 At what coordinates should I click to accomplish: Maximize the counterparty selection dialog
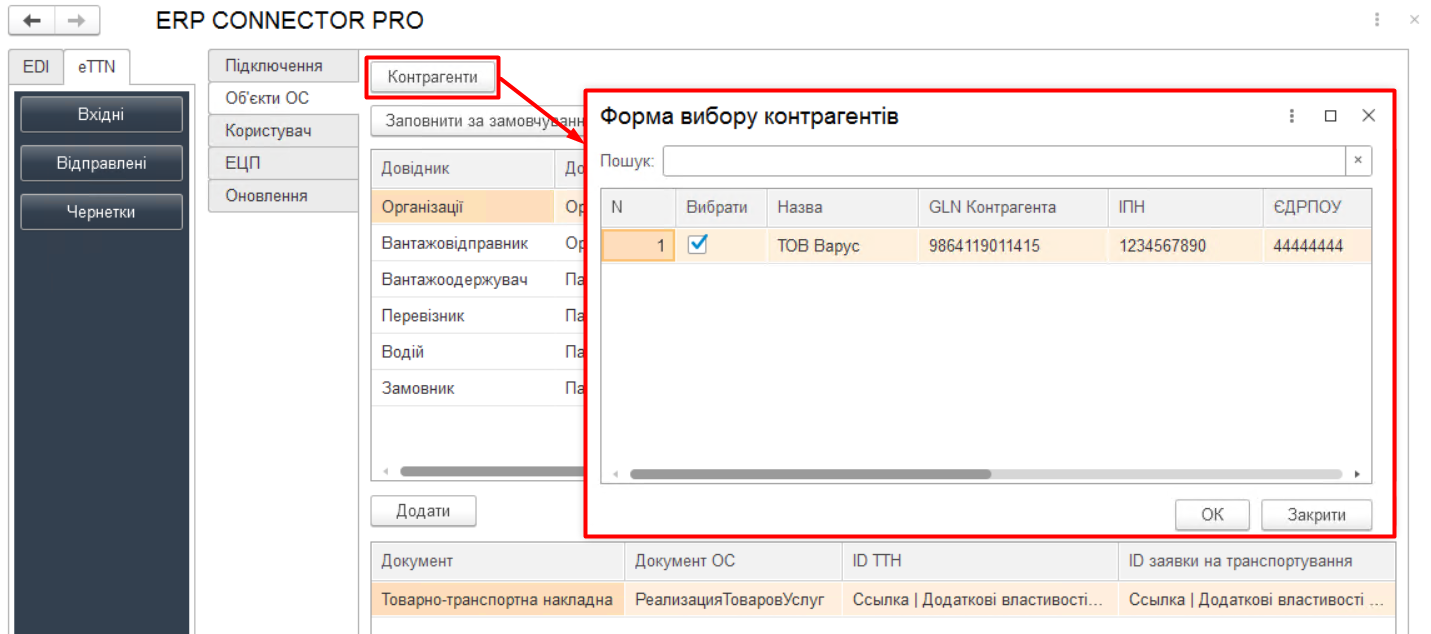1330,116
